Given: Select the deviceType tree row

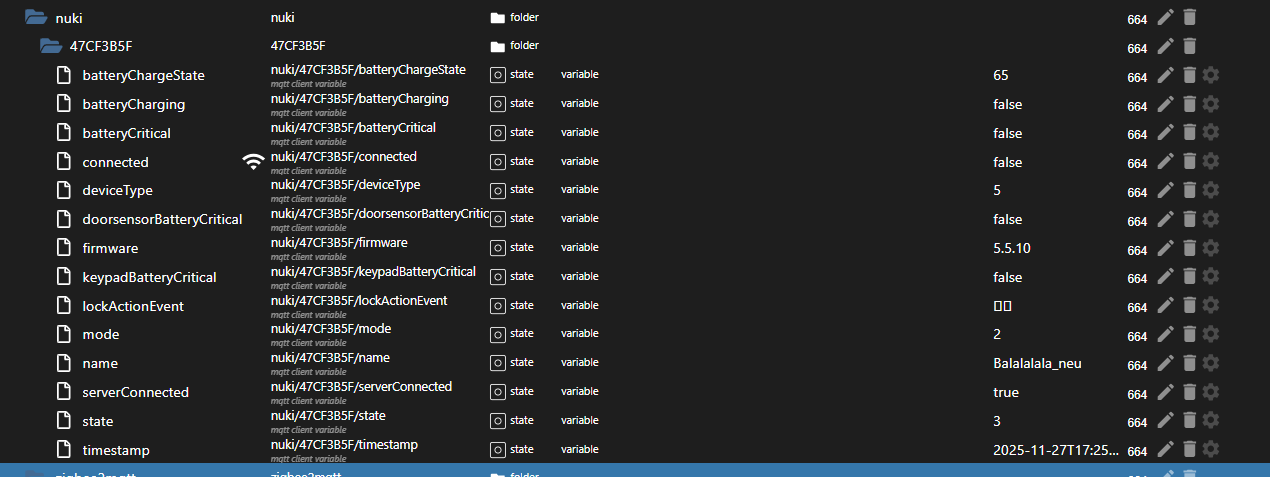Looking at the screenshot, I should 635,190.
